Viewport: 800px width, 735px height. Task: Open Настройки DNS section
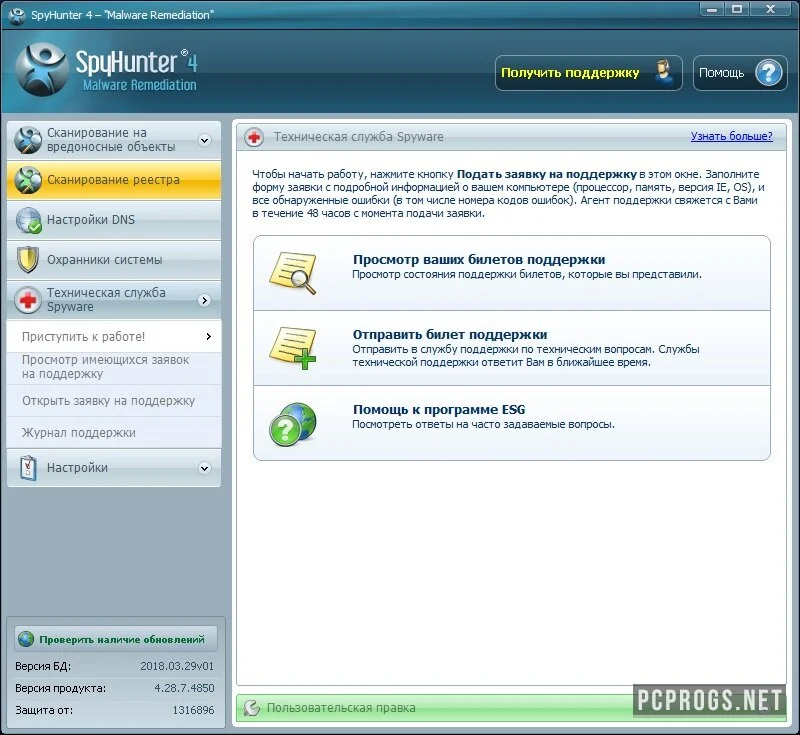click(114, 220)
